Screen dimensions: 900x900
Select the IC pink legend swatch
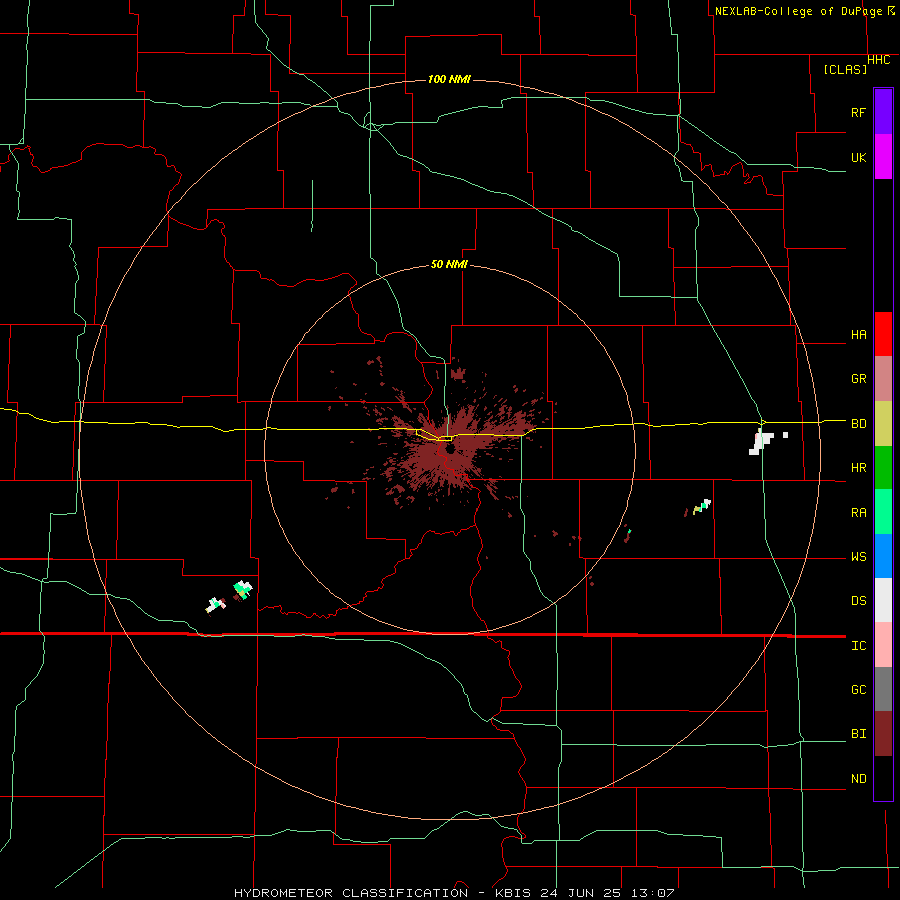coord(883,645)
